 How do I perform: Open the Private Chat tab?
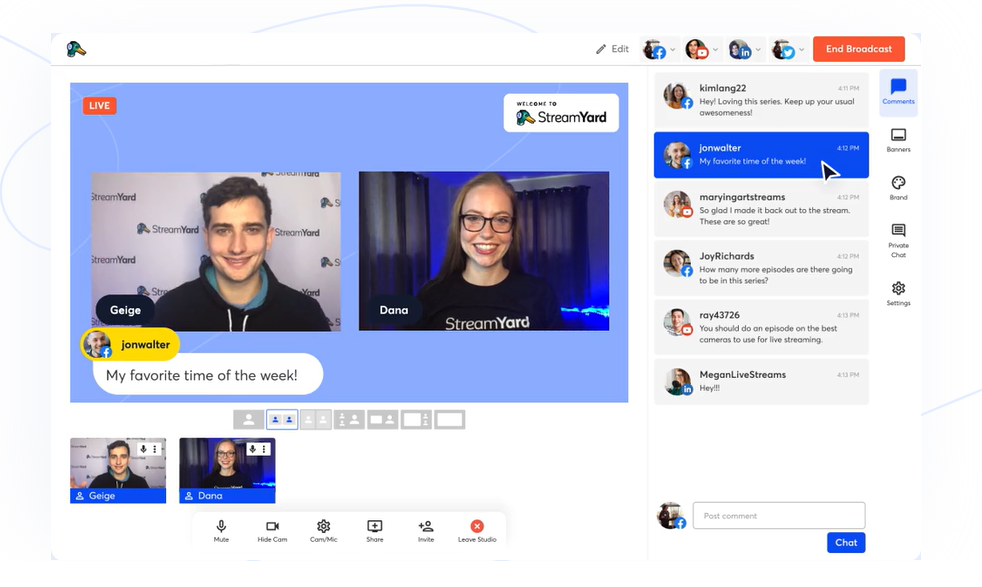pos(898,241)
